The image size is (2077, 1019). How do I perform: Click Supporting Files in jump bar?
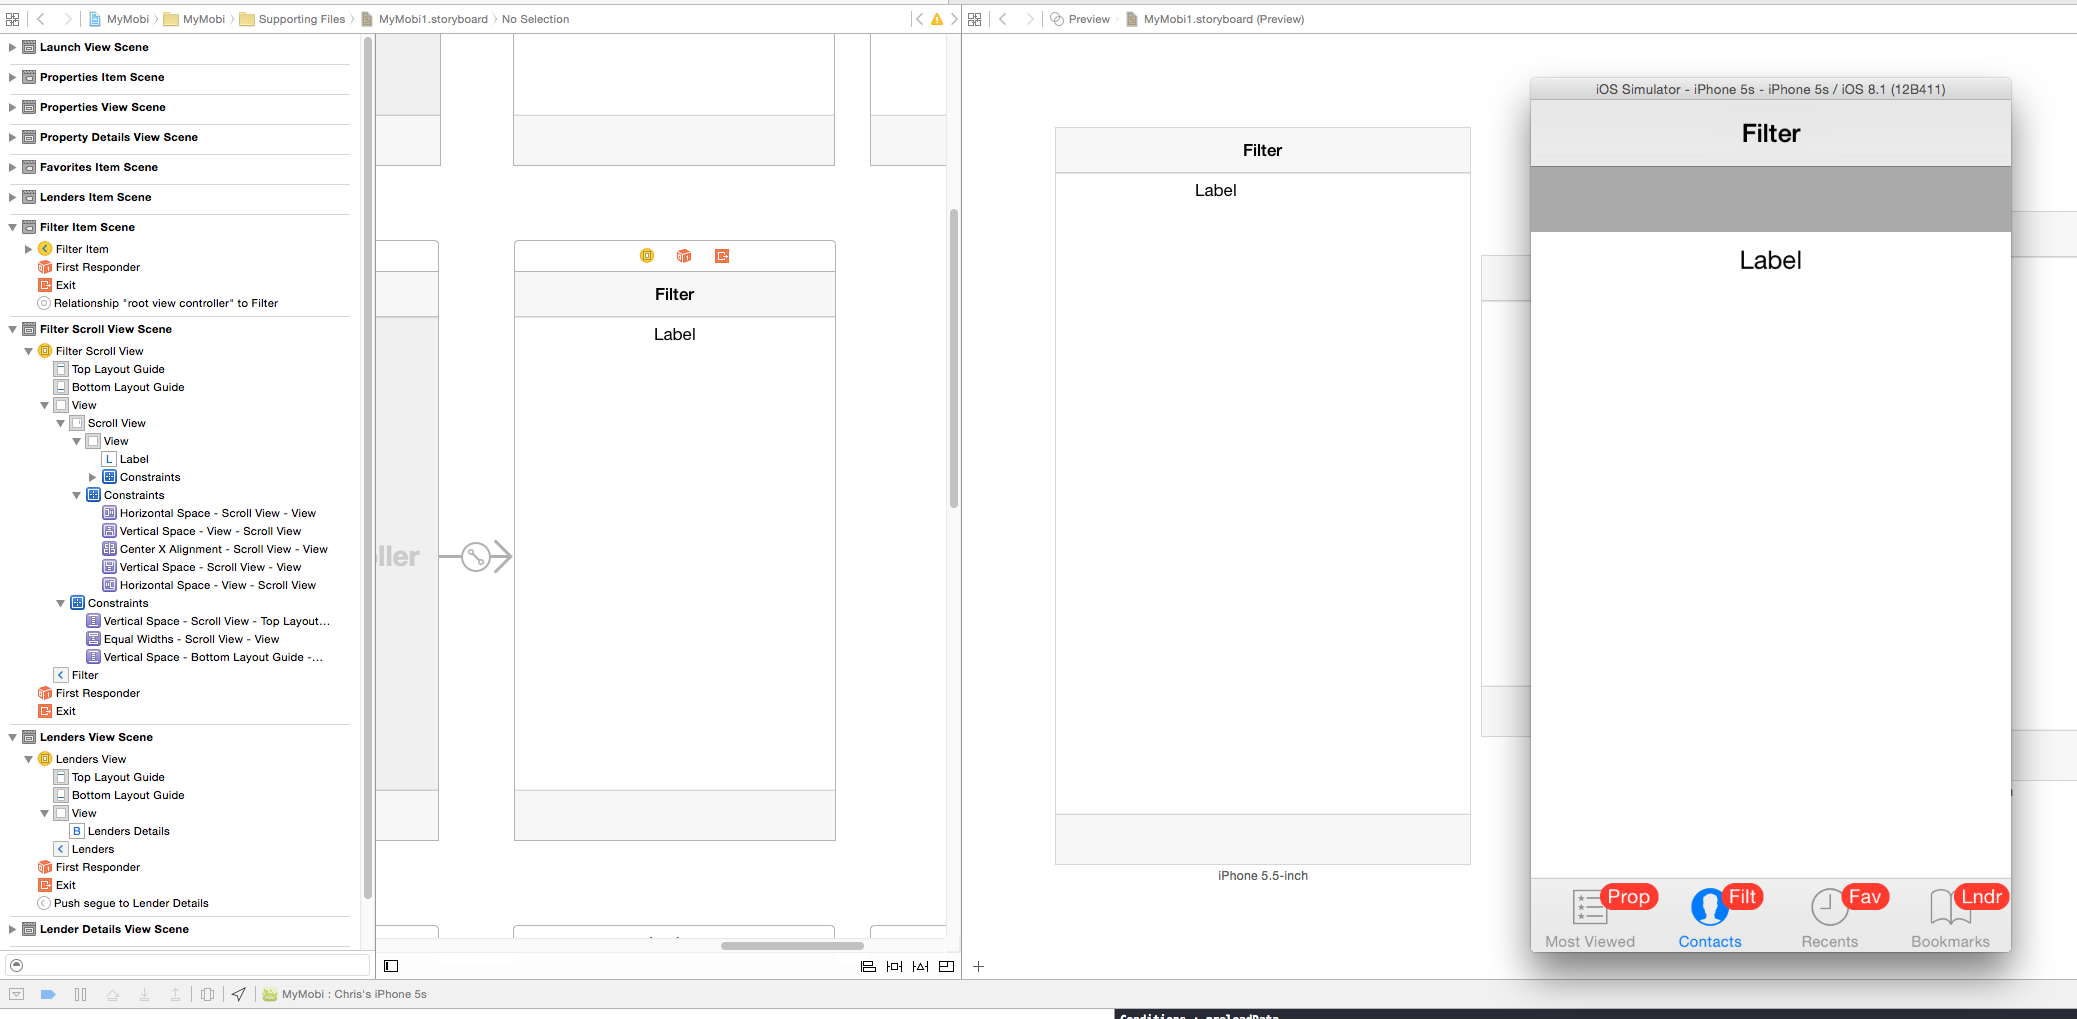click(292, 19)
